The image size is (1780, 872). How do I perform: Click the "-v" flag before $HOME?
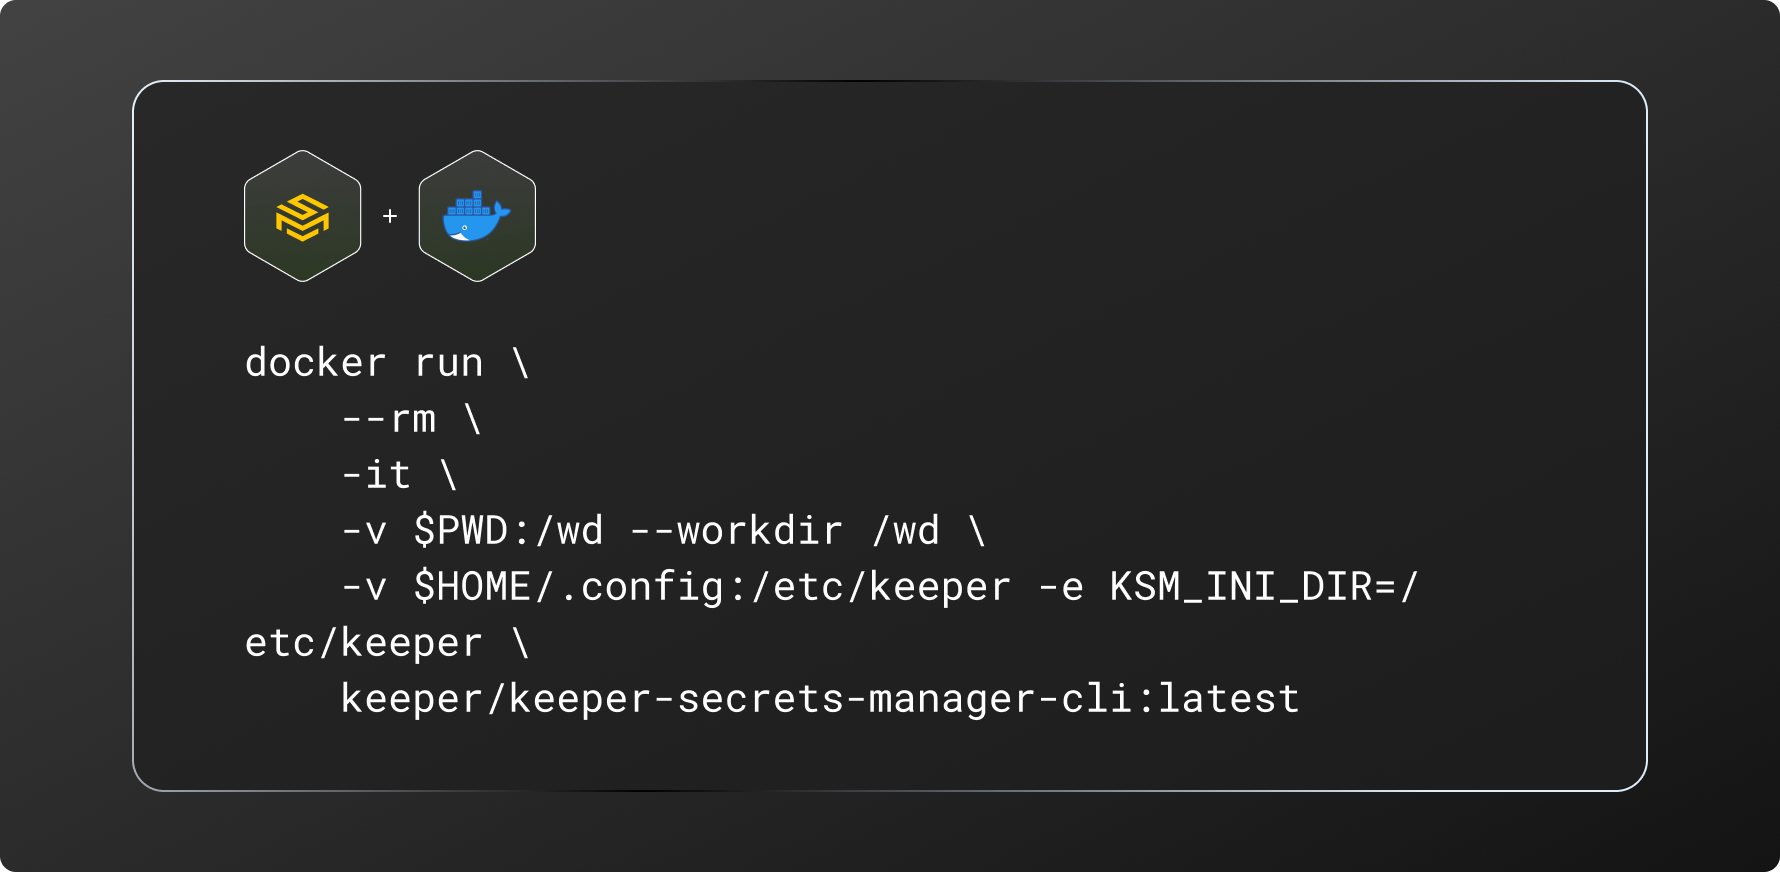[364, 587]
